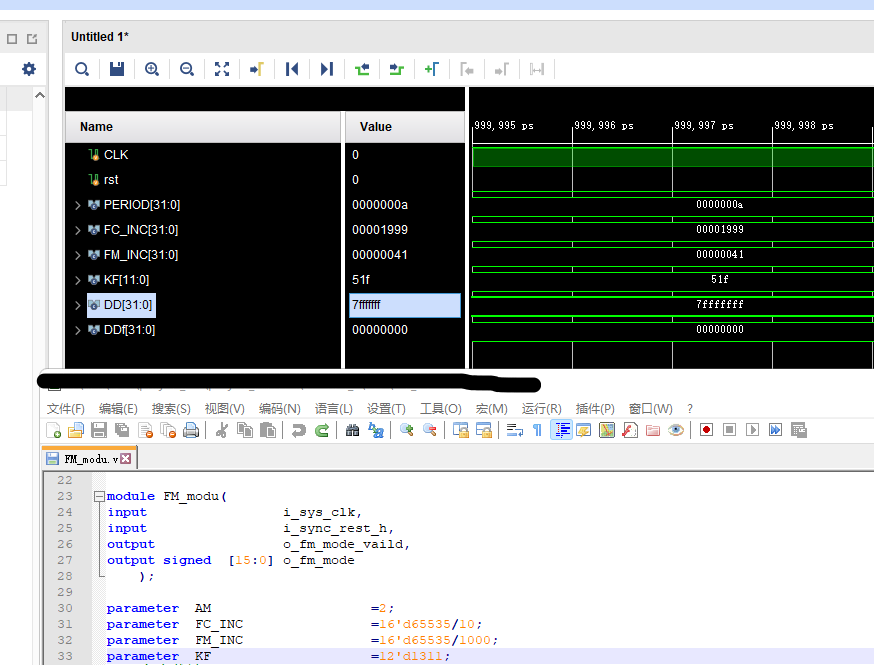Zoom in on the waveform
The width and height of the screenshot is (874, 665).
click(152, 69)
